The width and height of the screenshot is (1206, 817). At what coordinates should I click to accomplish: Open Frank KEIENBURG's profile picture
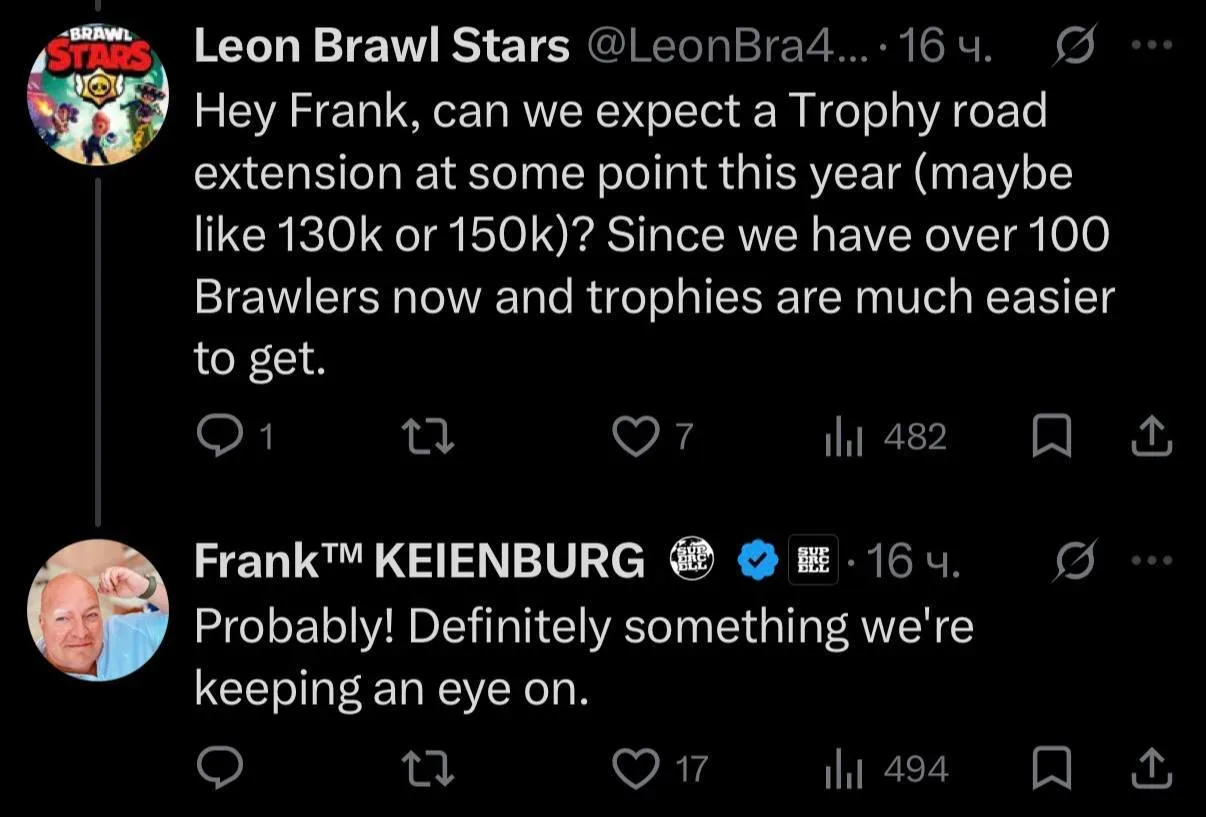97,609
